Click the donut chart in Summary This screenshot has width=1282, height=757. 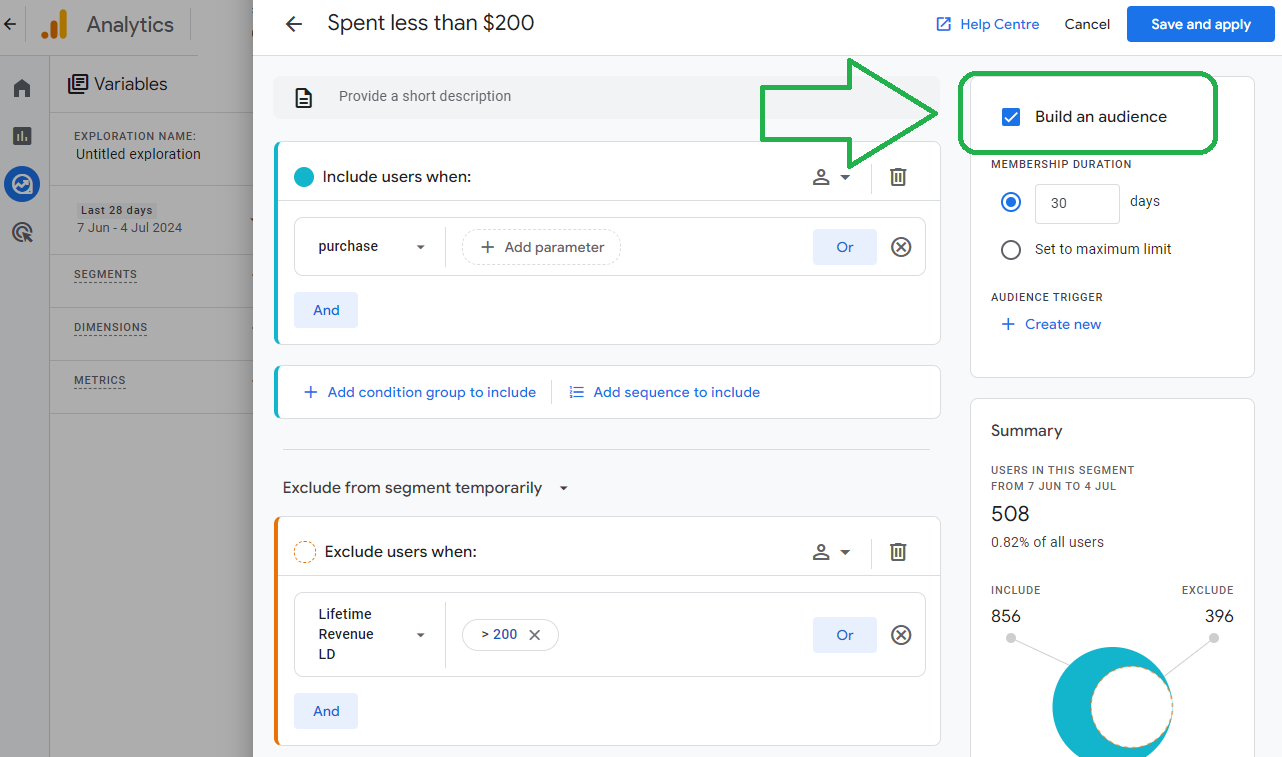(1112, 703)
